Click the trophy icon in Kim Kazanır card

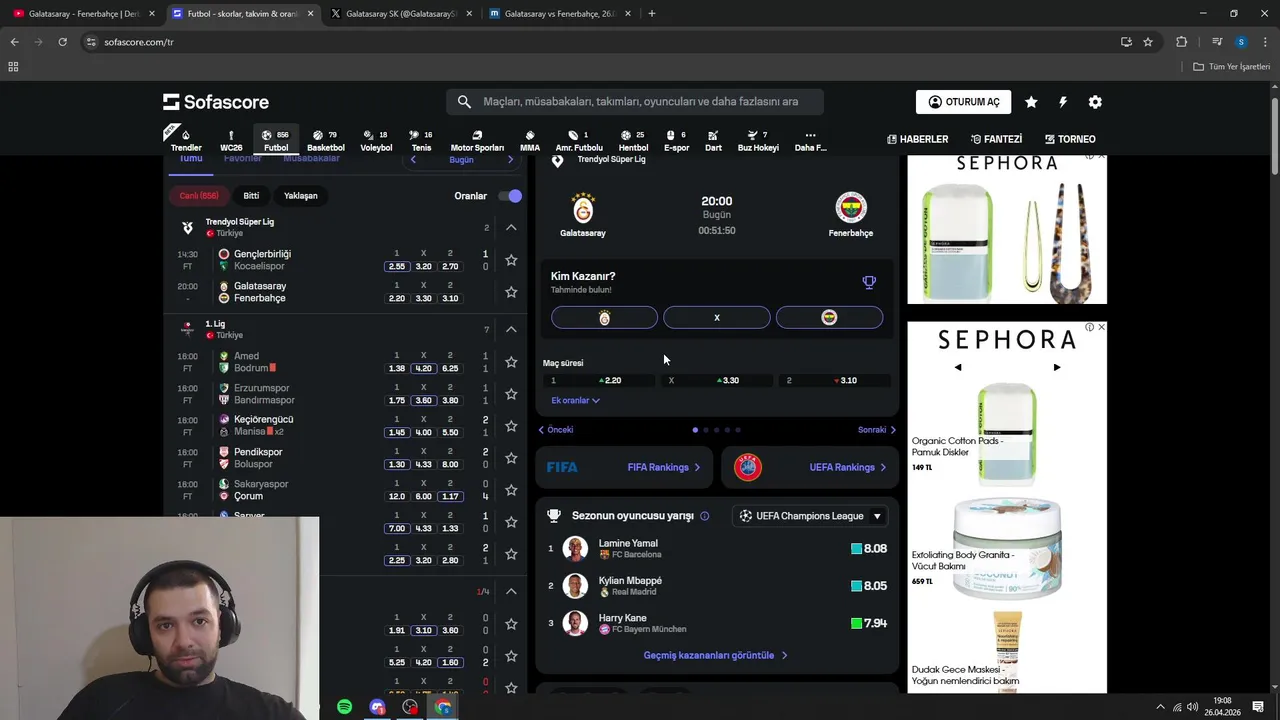click(x=869, y=282)
